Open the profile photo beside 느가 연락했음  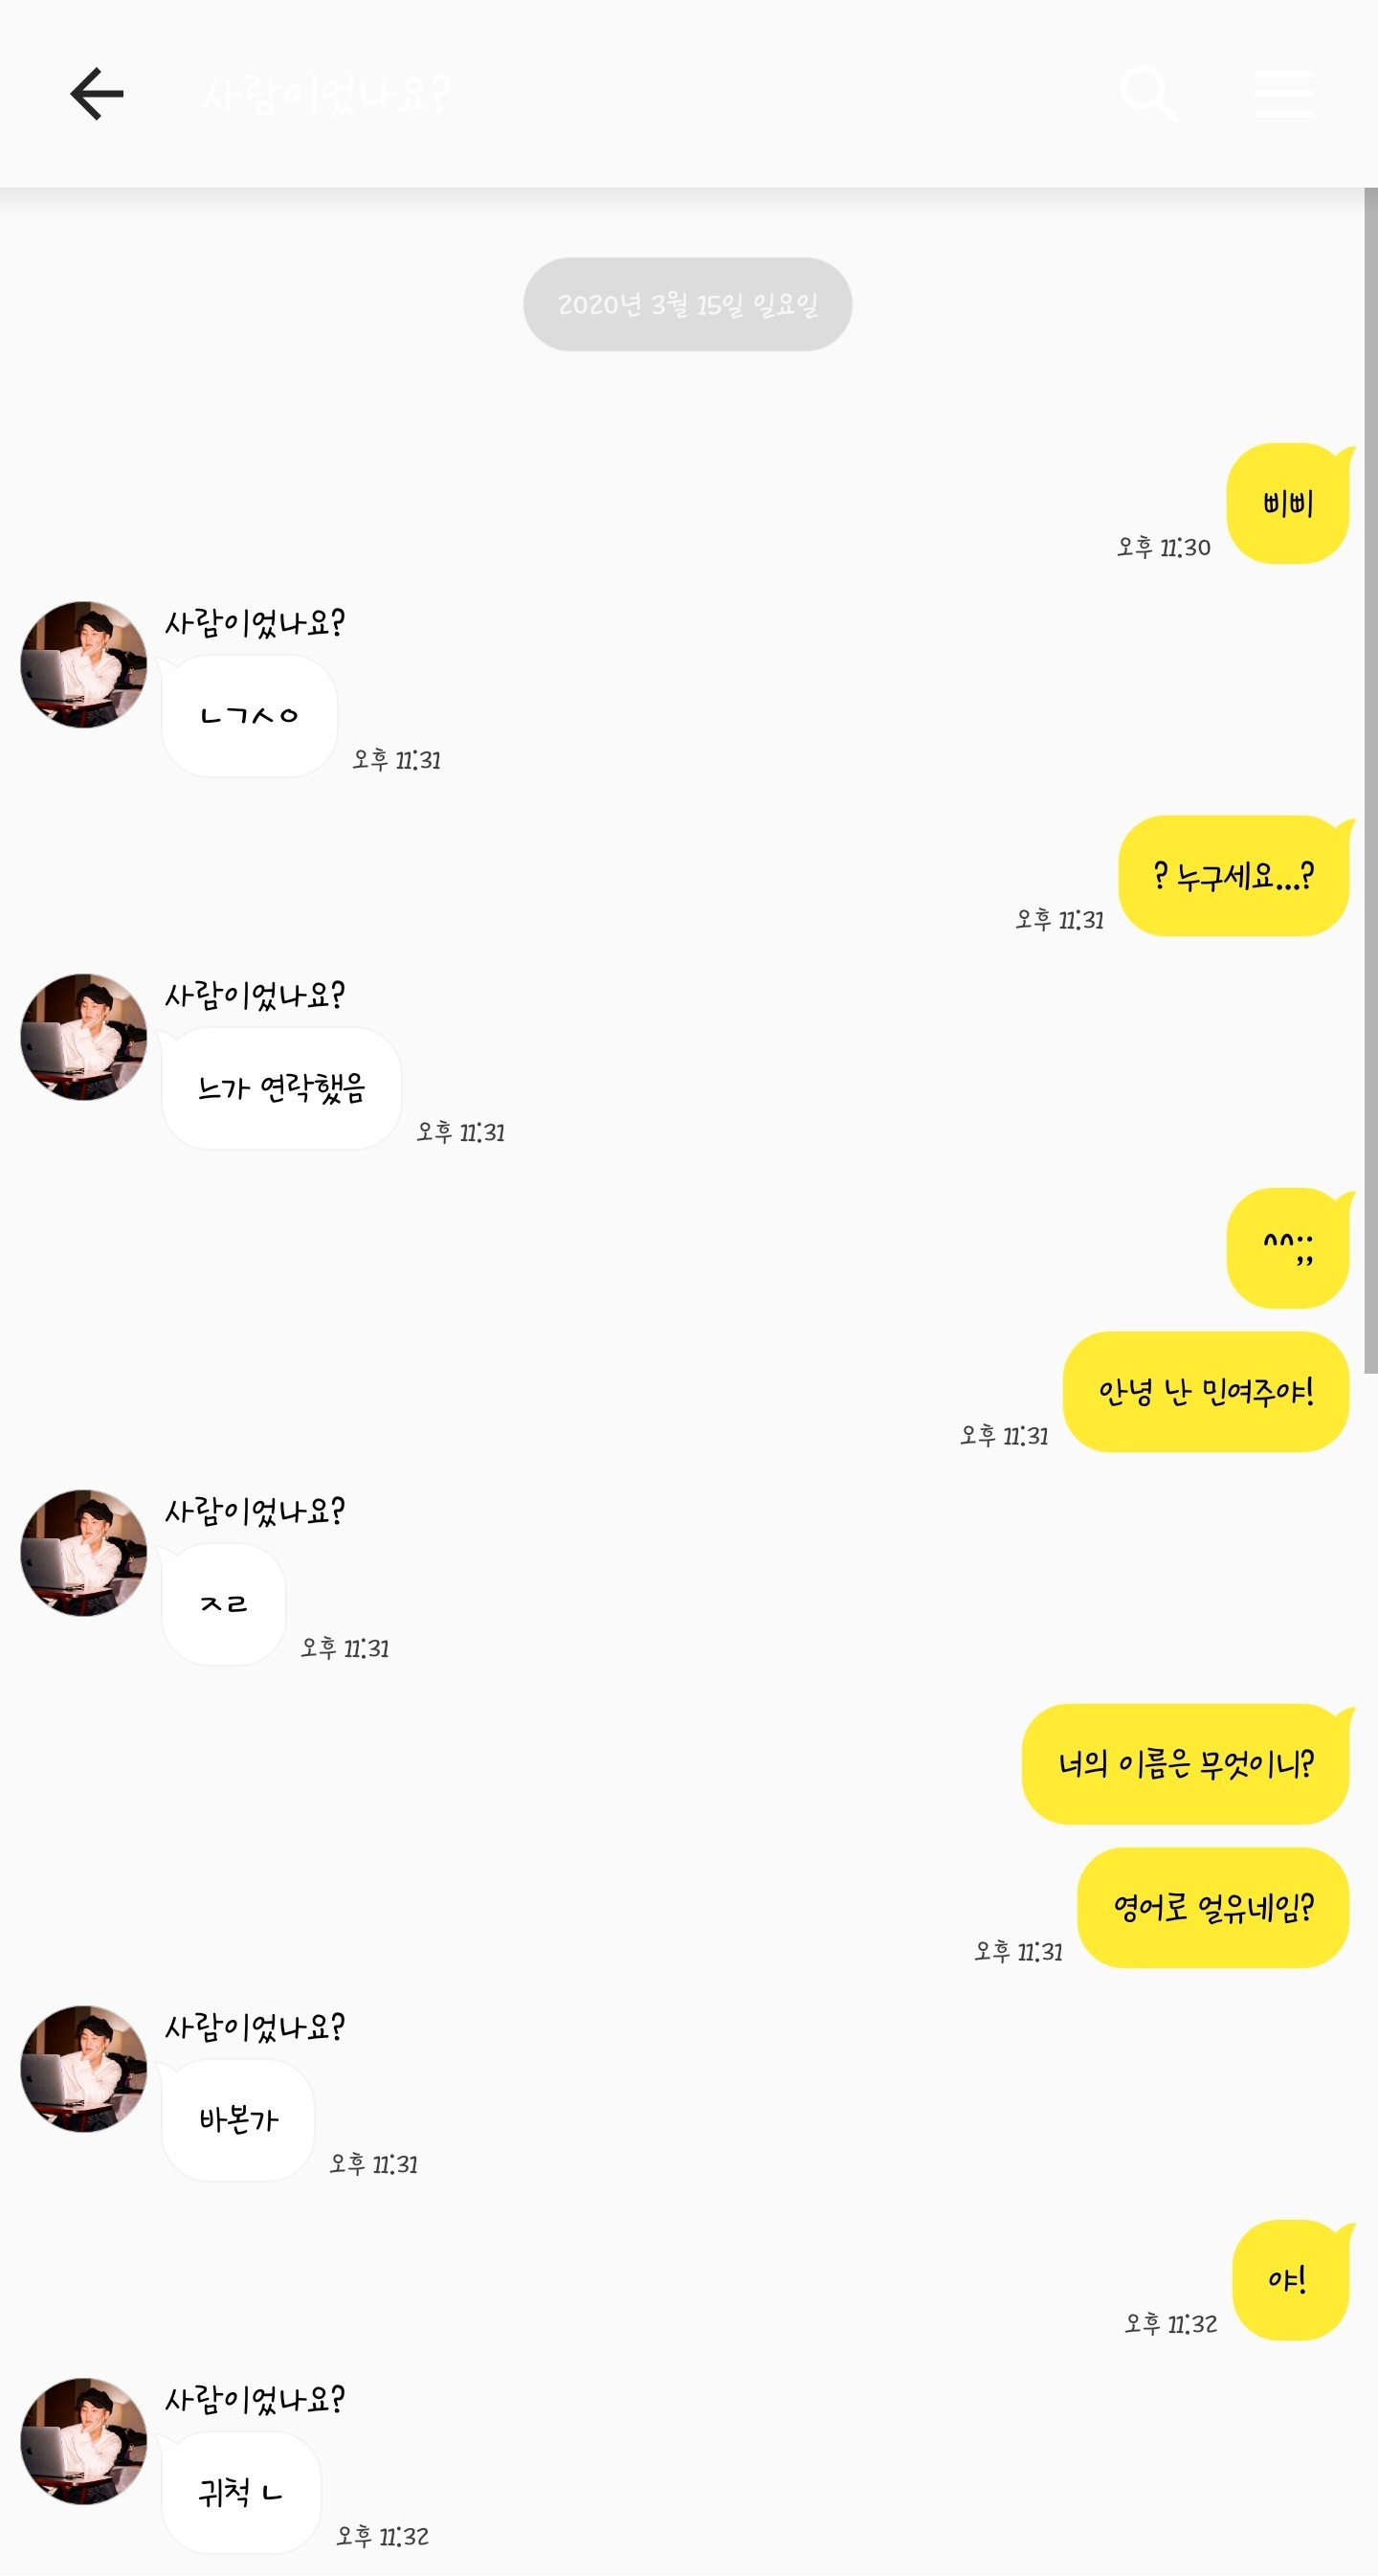(84, 1037)
